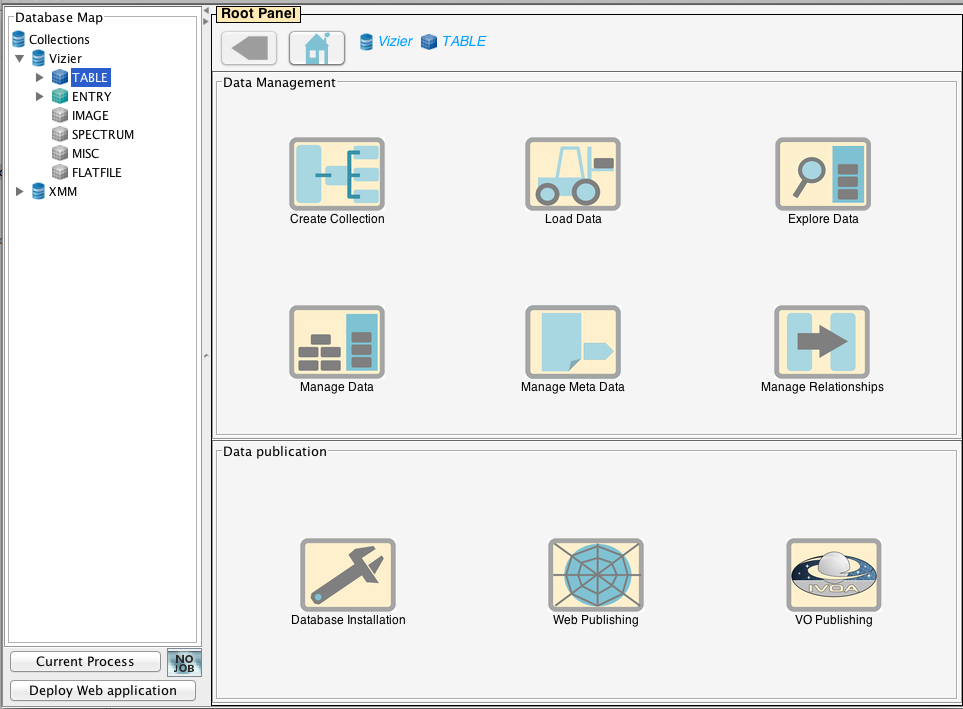The image size is (963, 709).
Task: Select the XMM tree item
Action: coord(55,191)
